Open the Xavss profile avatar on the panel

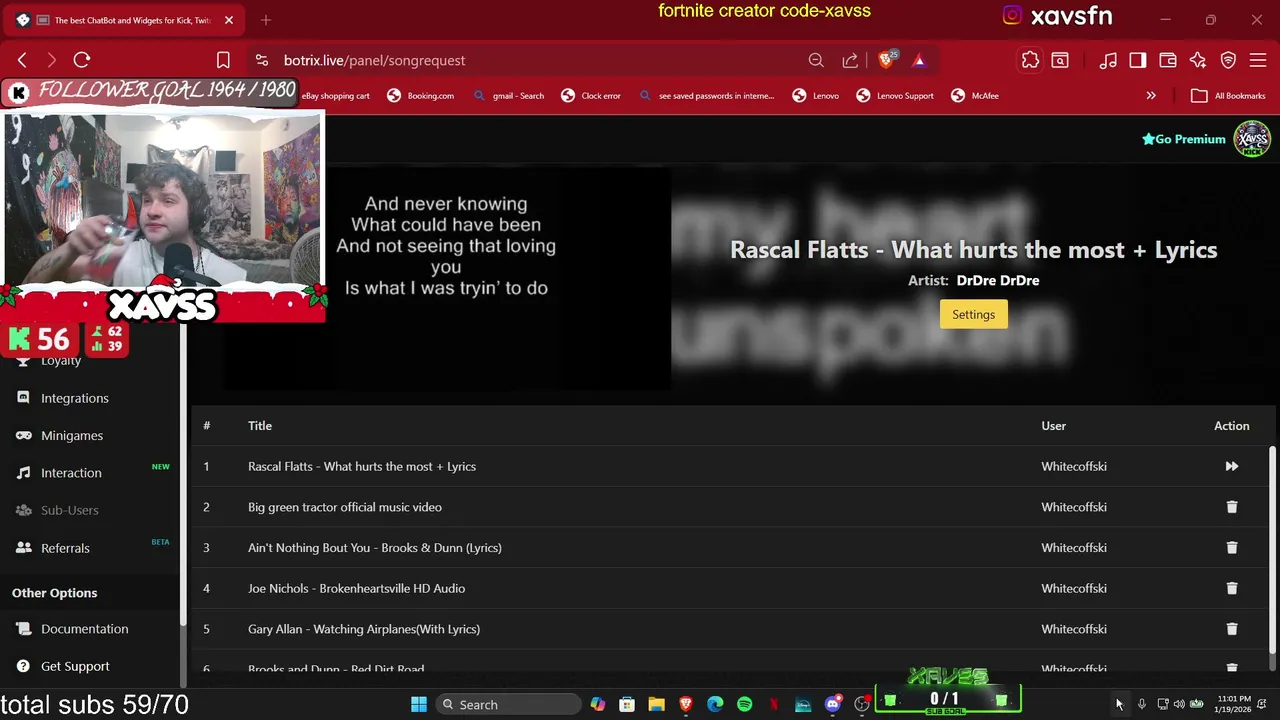click(x=1252, y=139)
